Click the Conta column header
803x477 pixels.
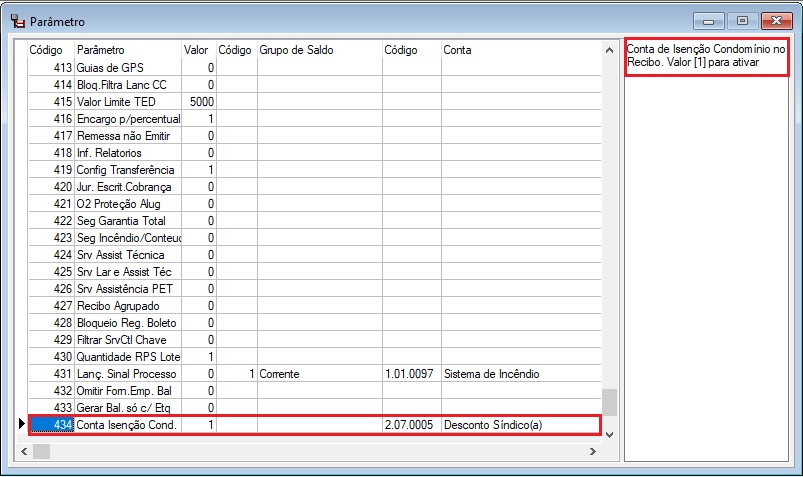click(x=521, y=50)
